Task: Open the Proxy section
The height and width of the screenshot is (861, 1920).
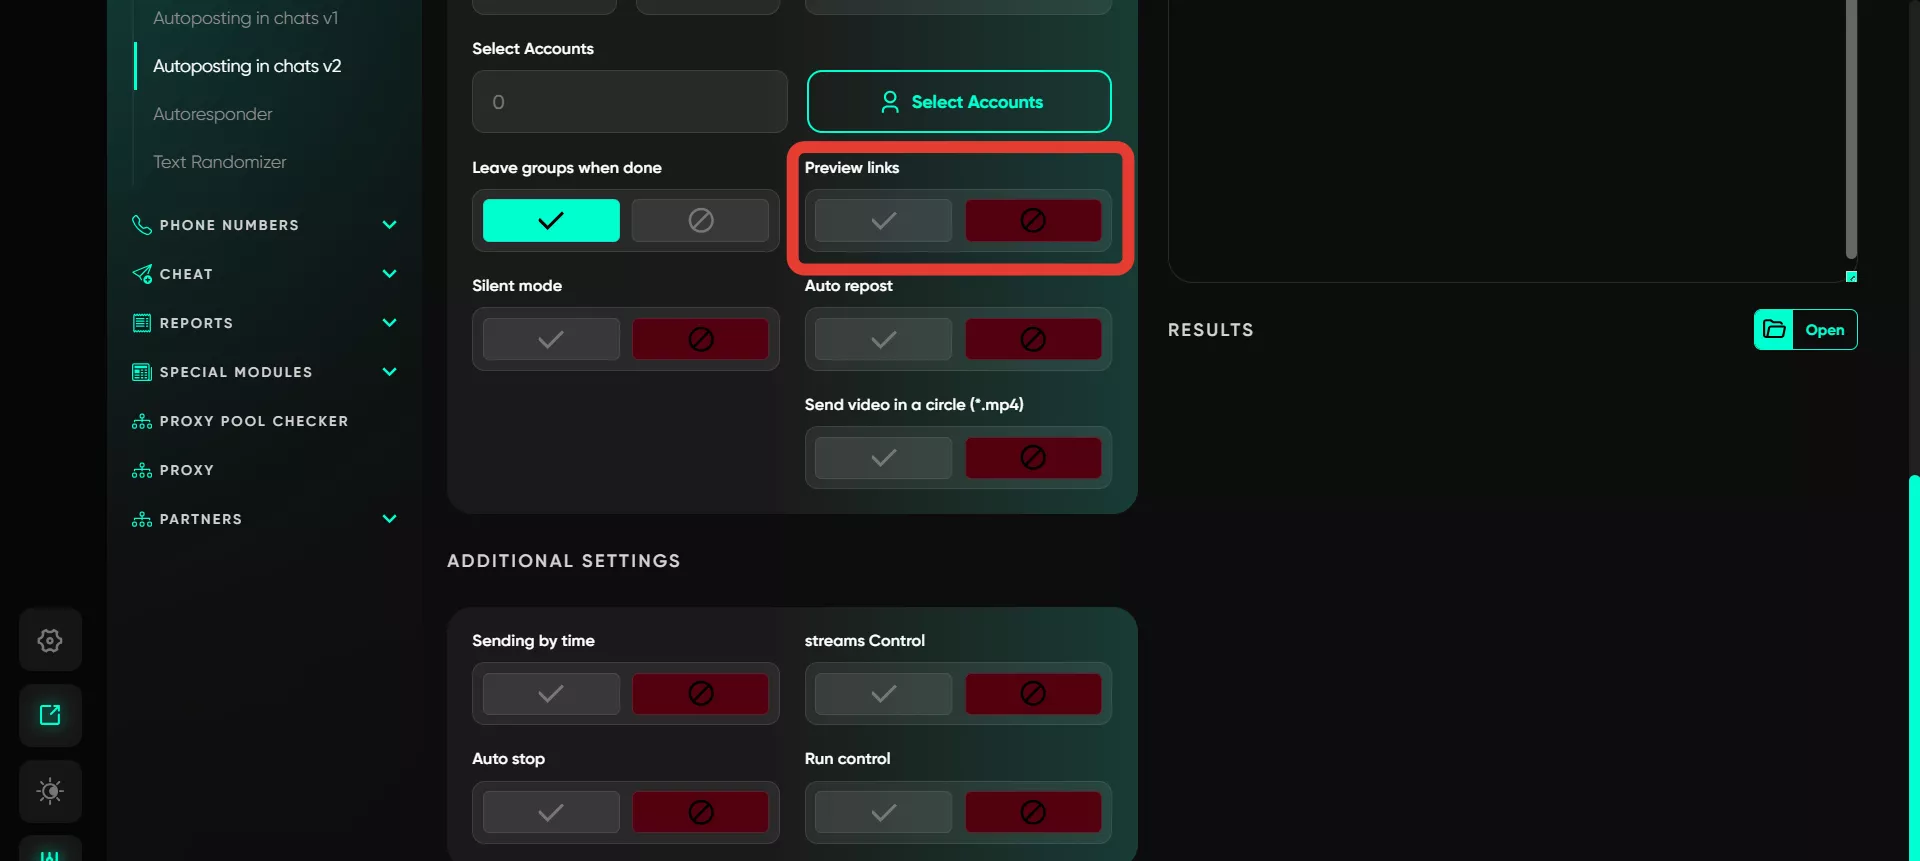Action: coord(187,470)
